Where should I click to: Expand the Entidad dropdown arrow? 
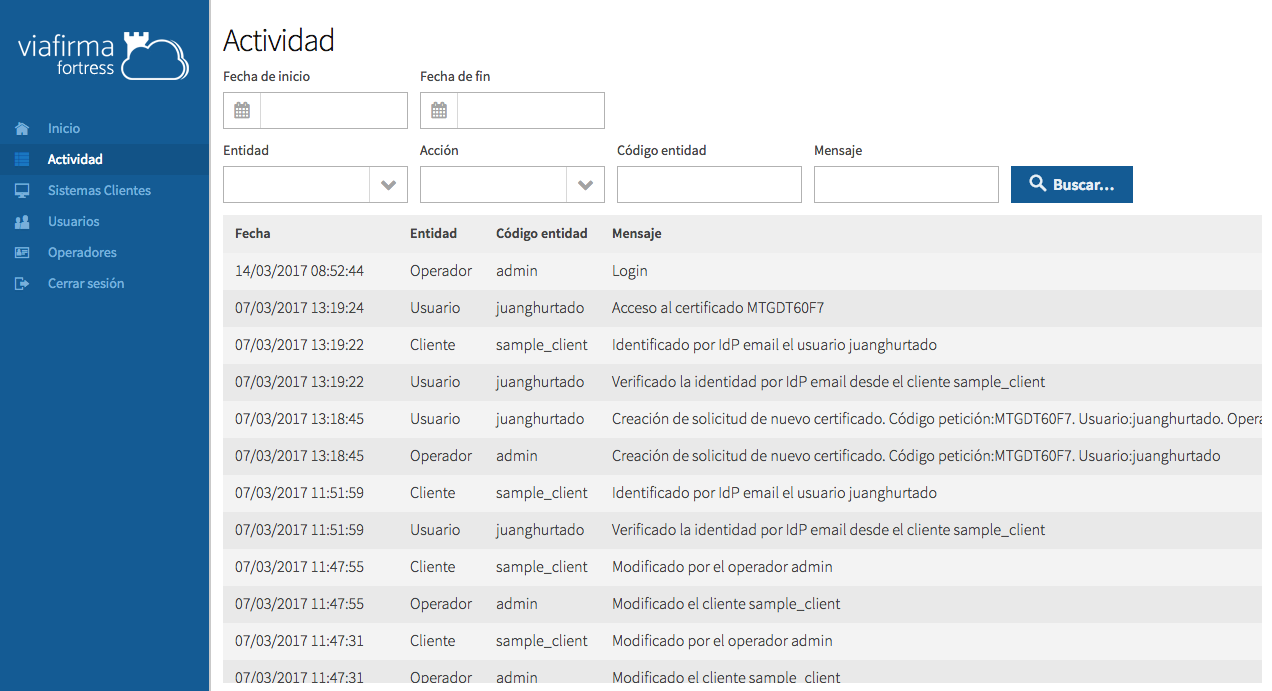(389, 185)
